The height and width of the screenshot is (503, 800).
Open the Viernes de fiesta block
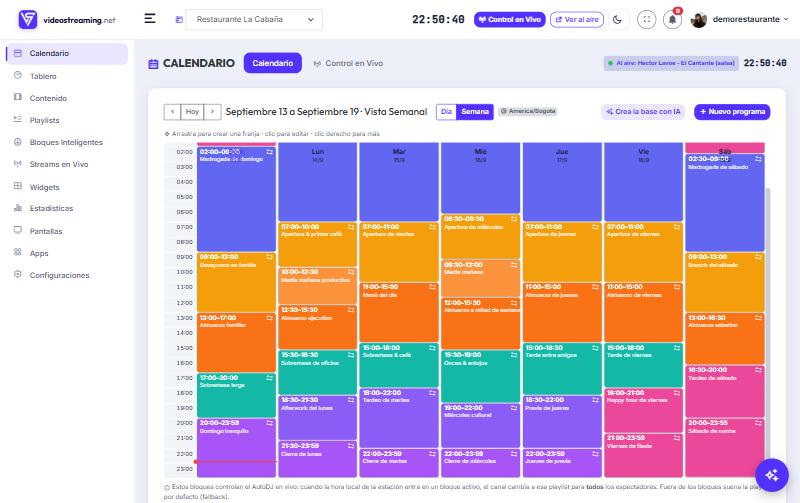tap(643, 455)
